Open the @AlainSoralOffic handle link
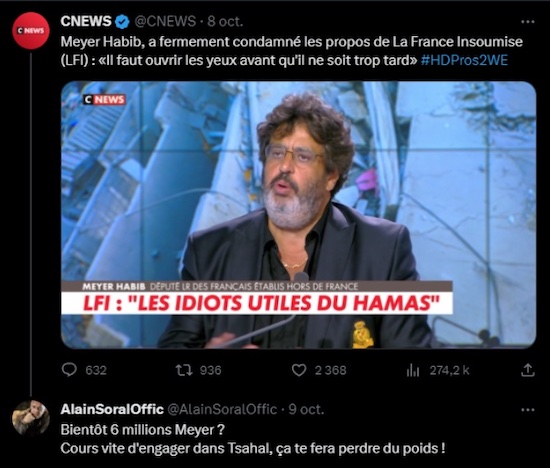 pyautogui.click(x=223, y=409)
